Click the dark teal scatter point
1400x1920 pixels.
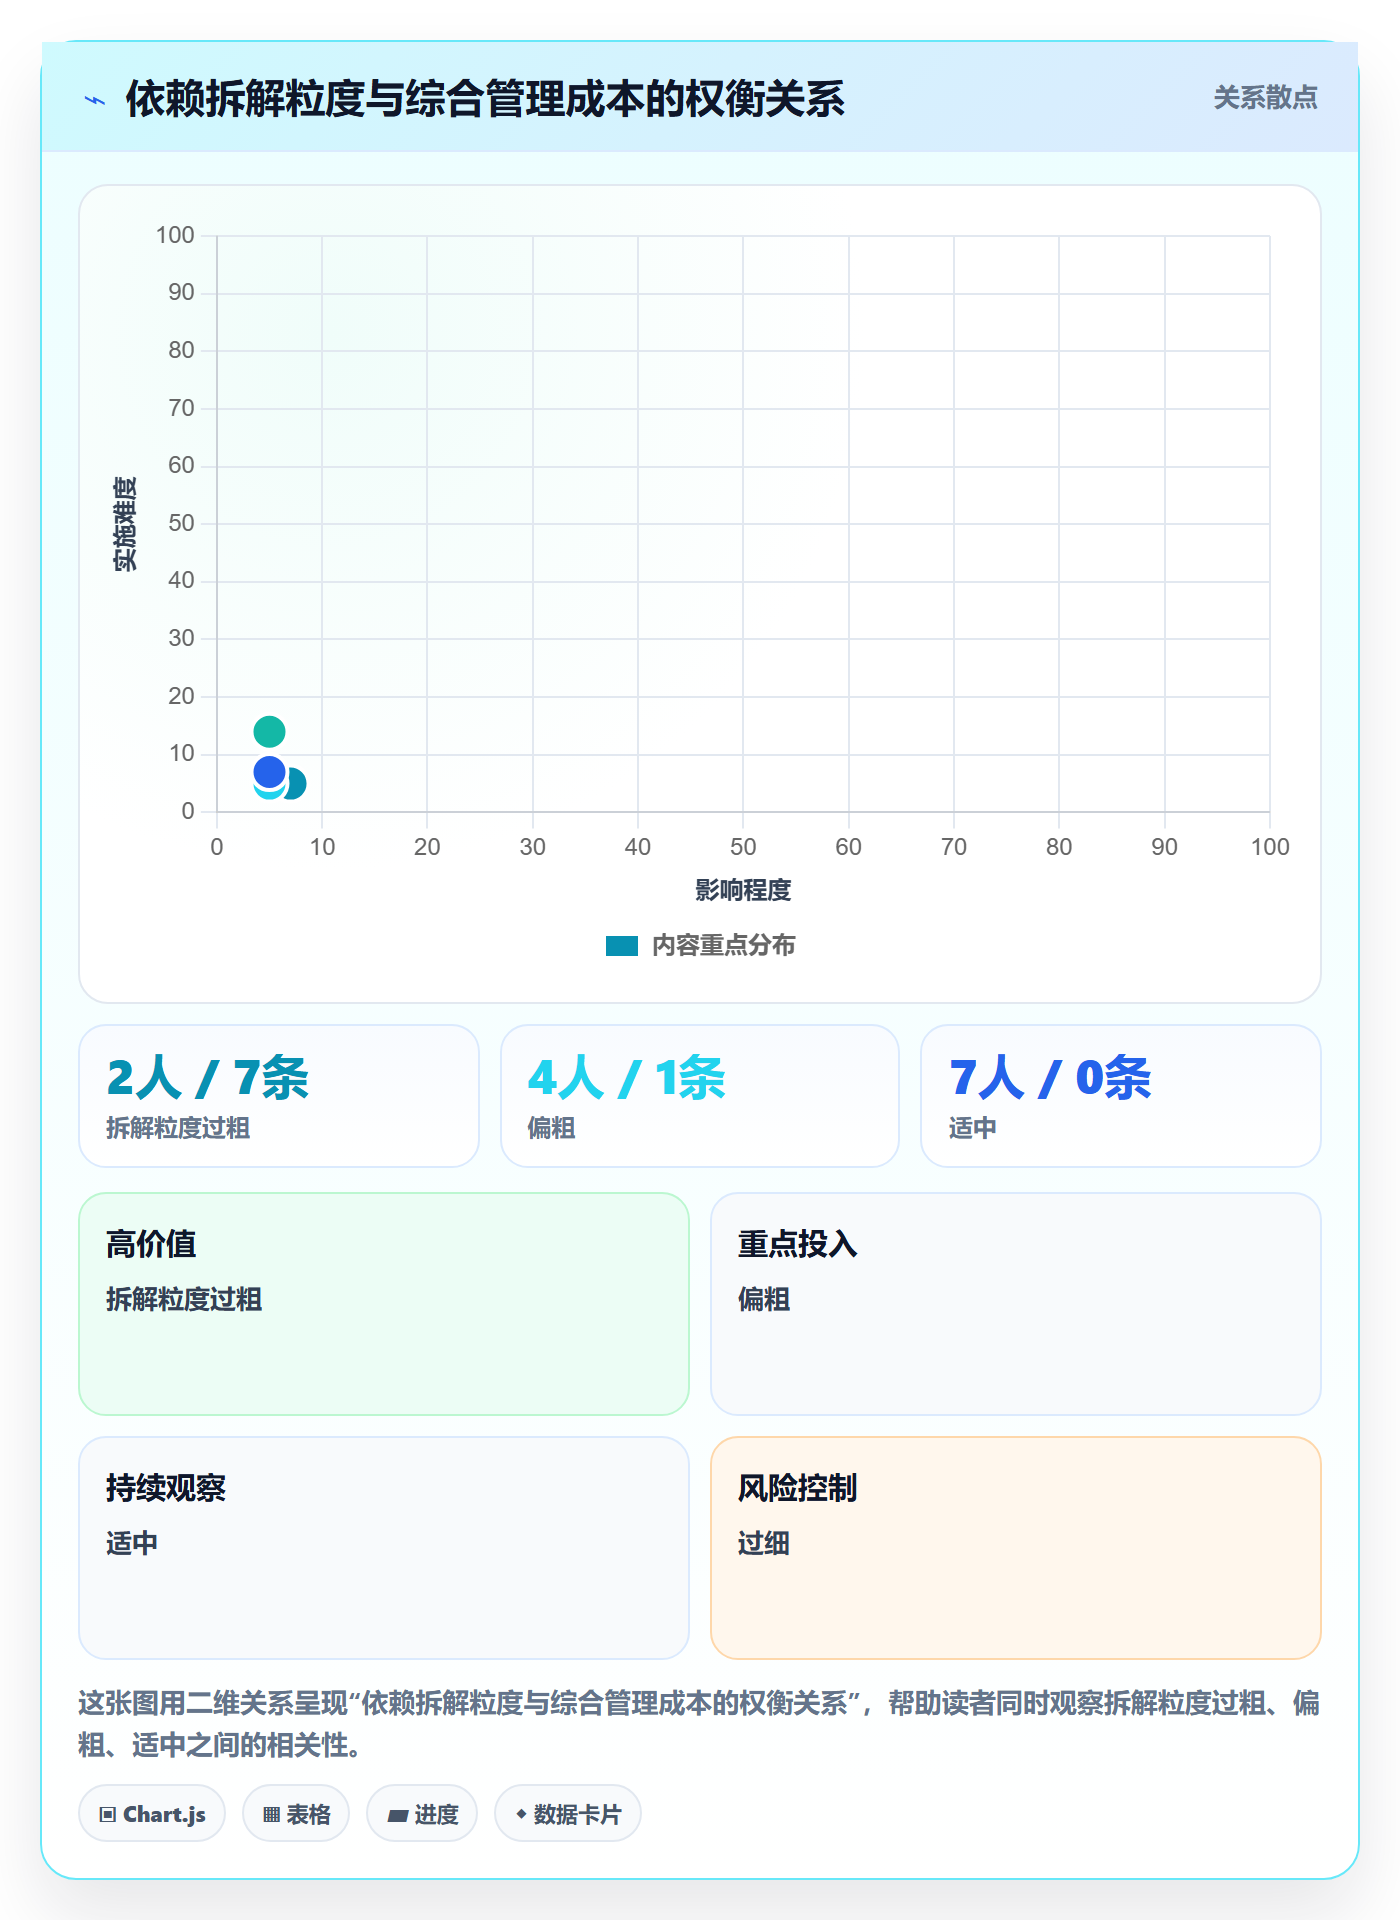coord(296,784)
